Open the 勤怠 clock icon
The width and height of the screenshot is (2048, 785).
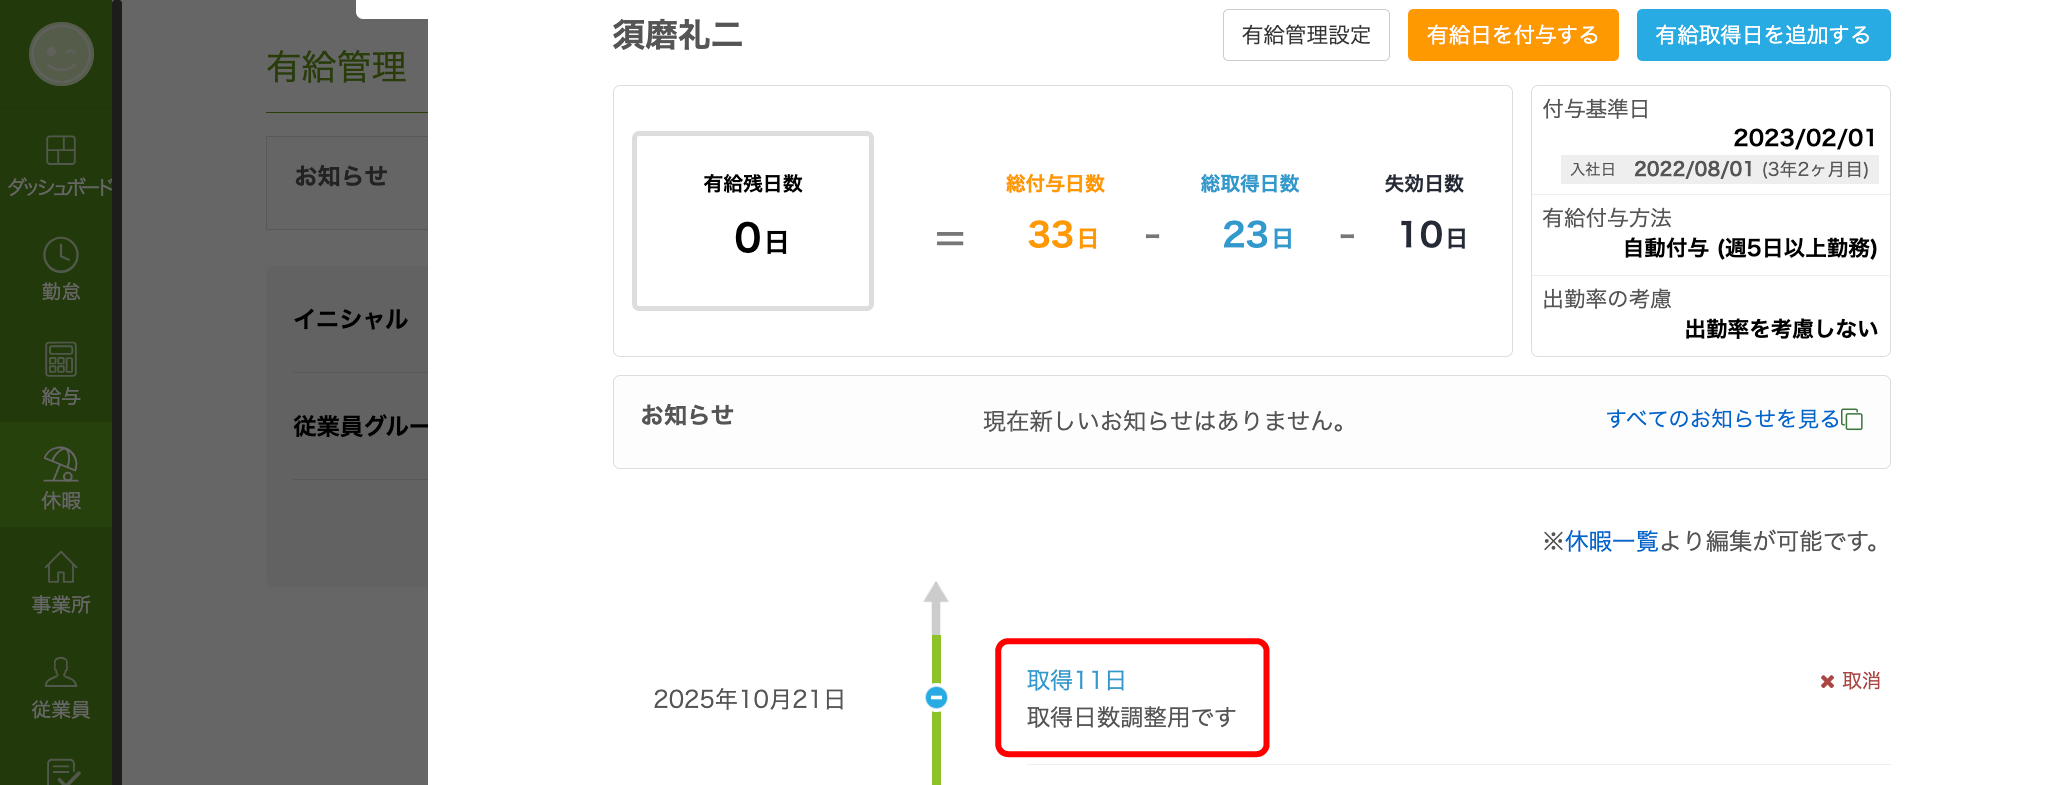coord(61,256)
